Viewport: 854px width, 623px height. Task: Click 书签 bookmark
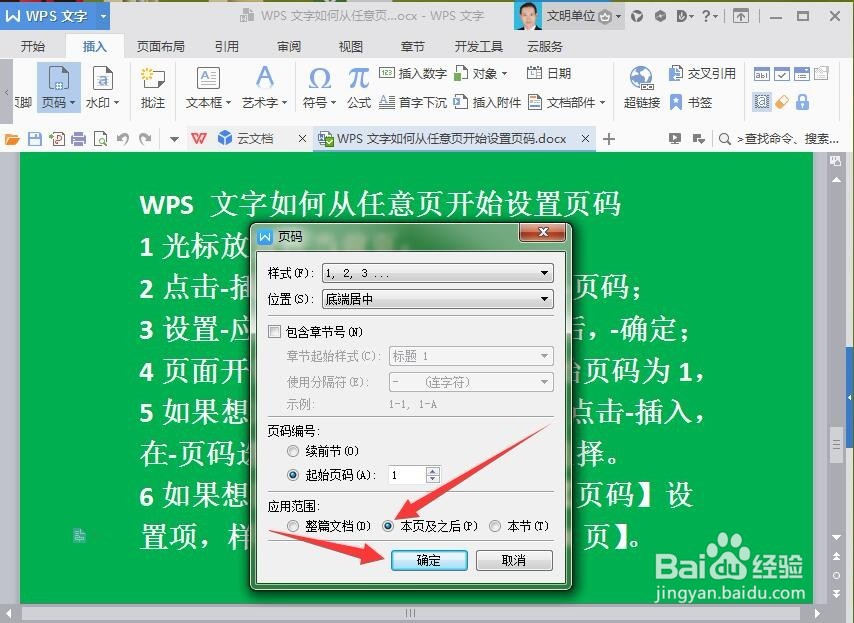pyautogui.click(x=691, y=102)
